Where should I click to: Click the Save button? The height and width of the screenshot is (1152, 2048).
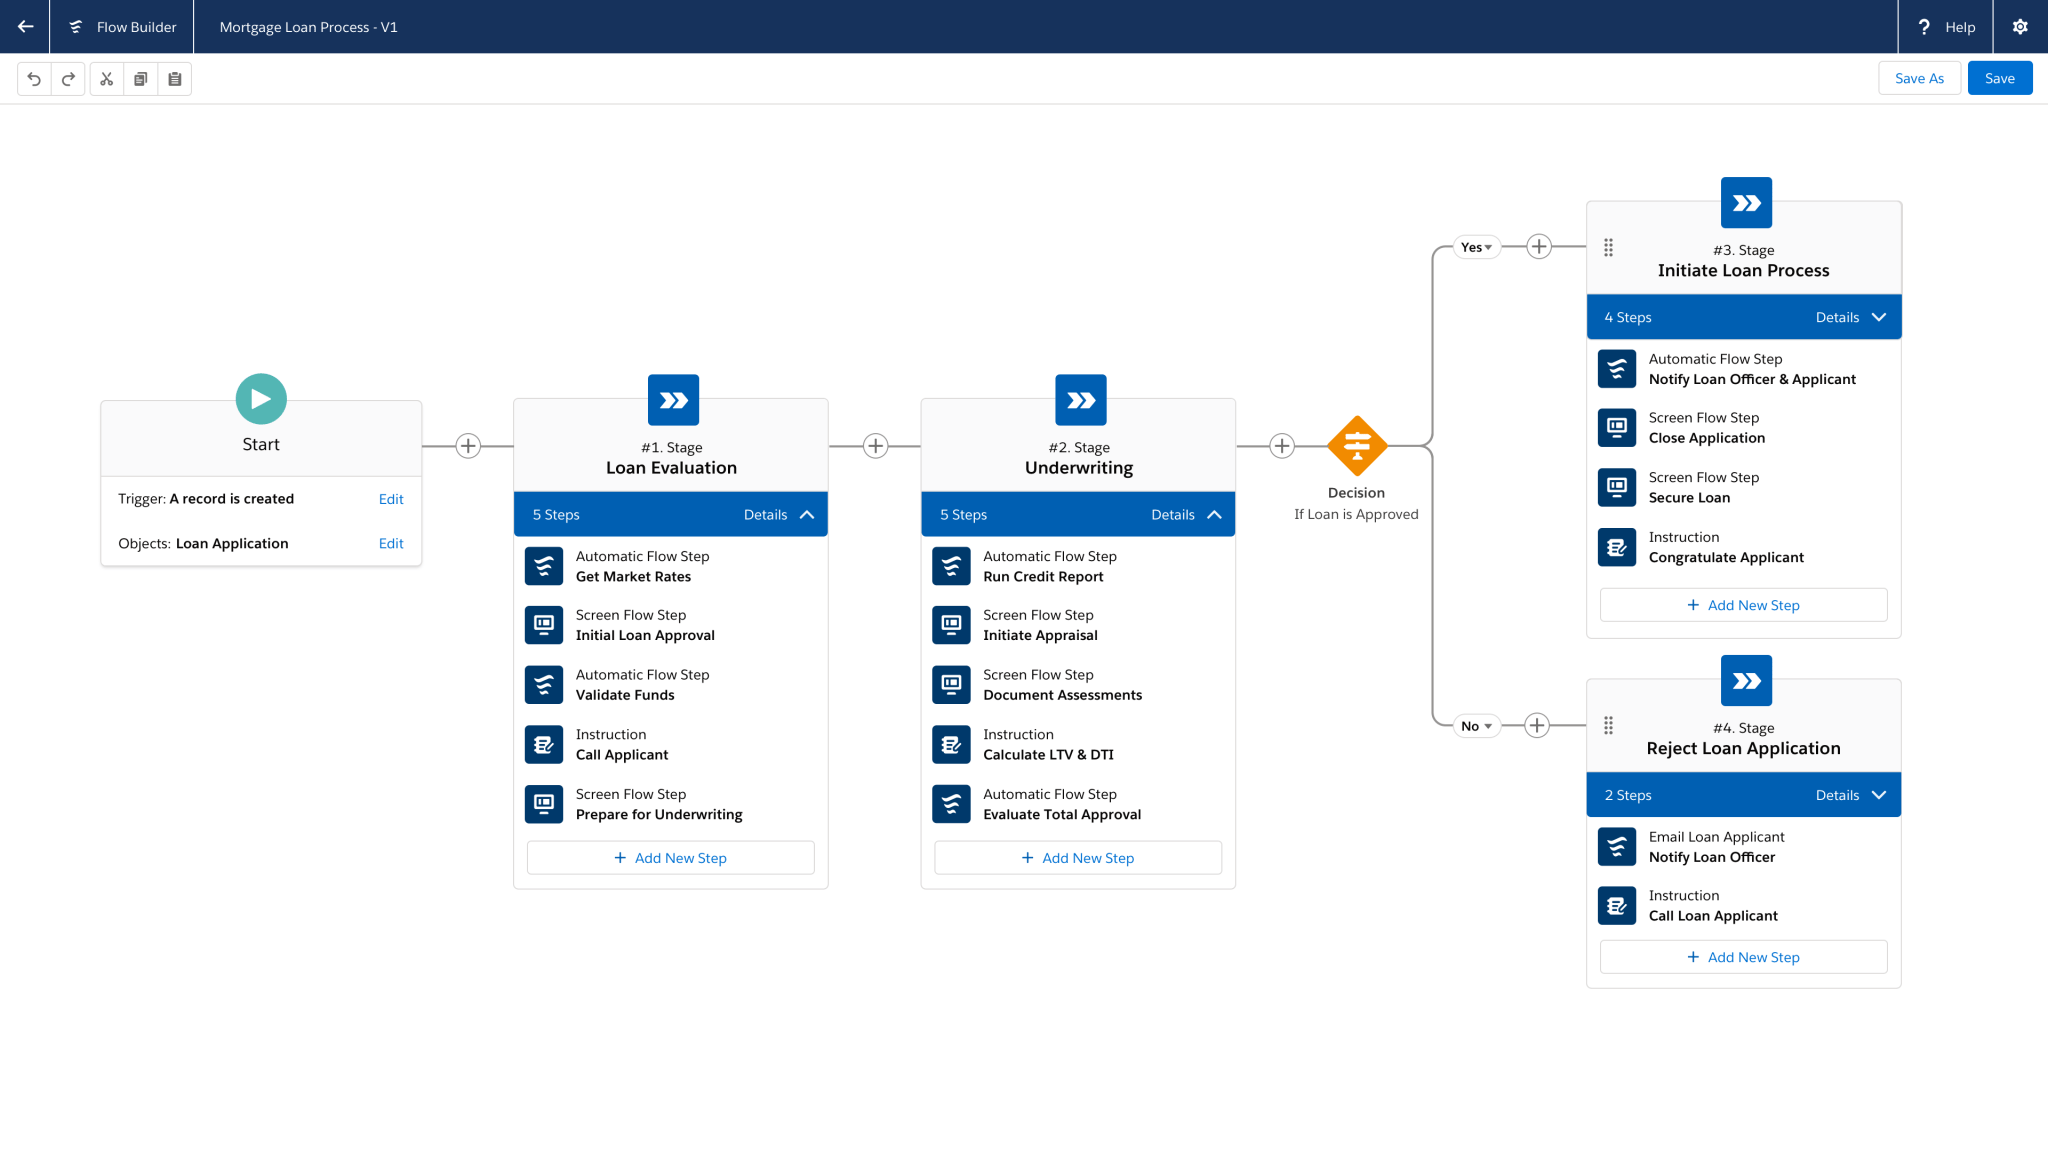coord(1999,78)
